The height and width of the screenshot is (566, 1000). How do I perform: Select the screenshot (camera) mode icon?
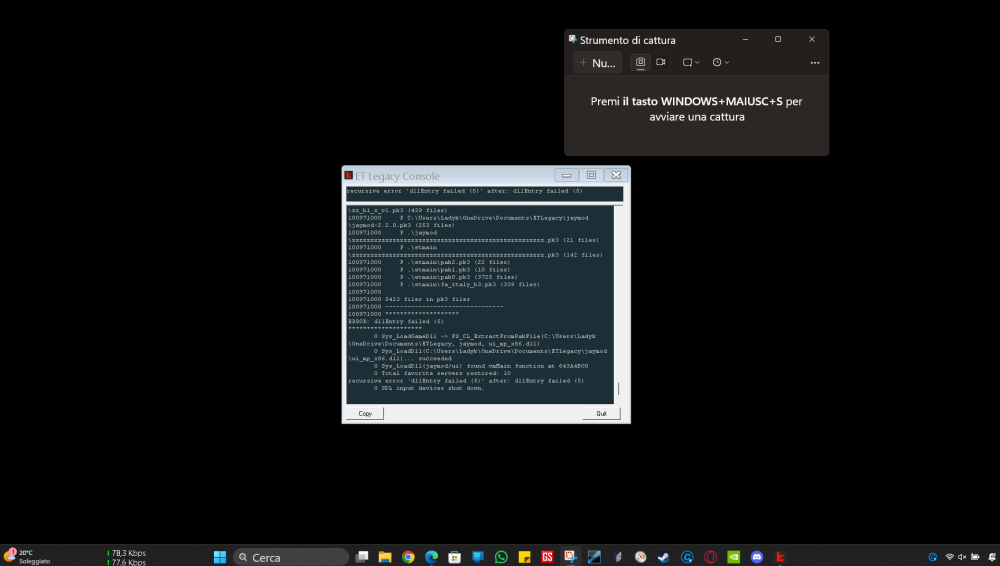(640, 62)
